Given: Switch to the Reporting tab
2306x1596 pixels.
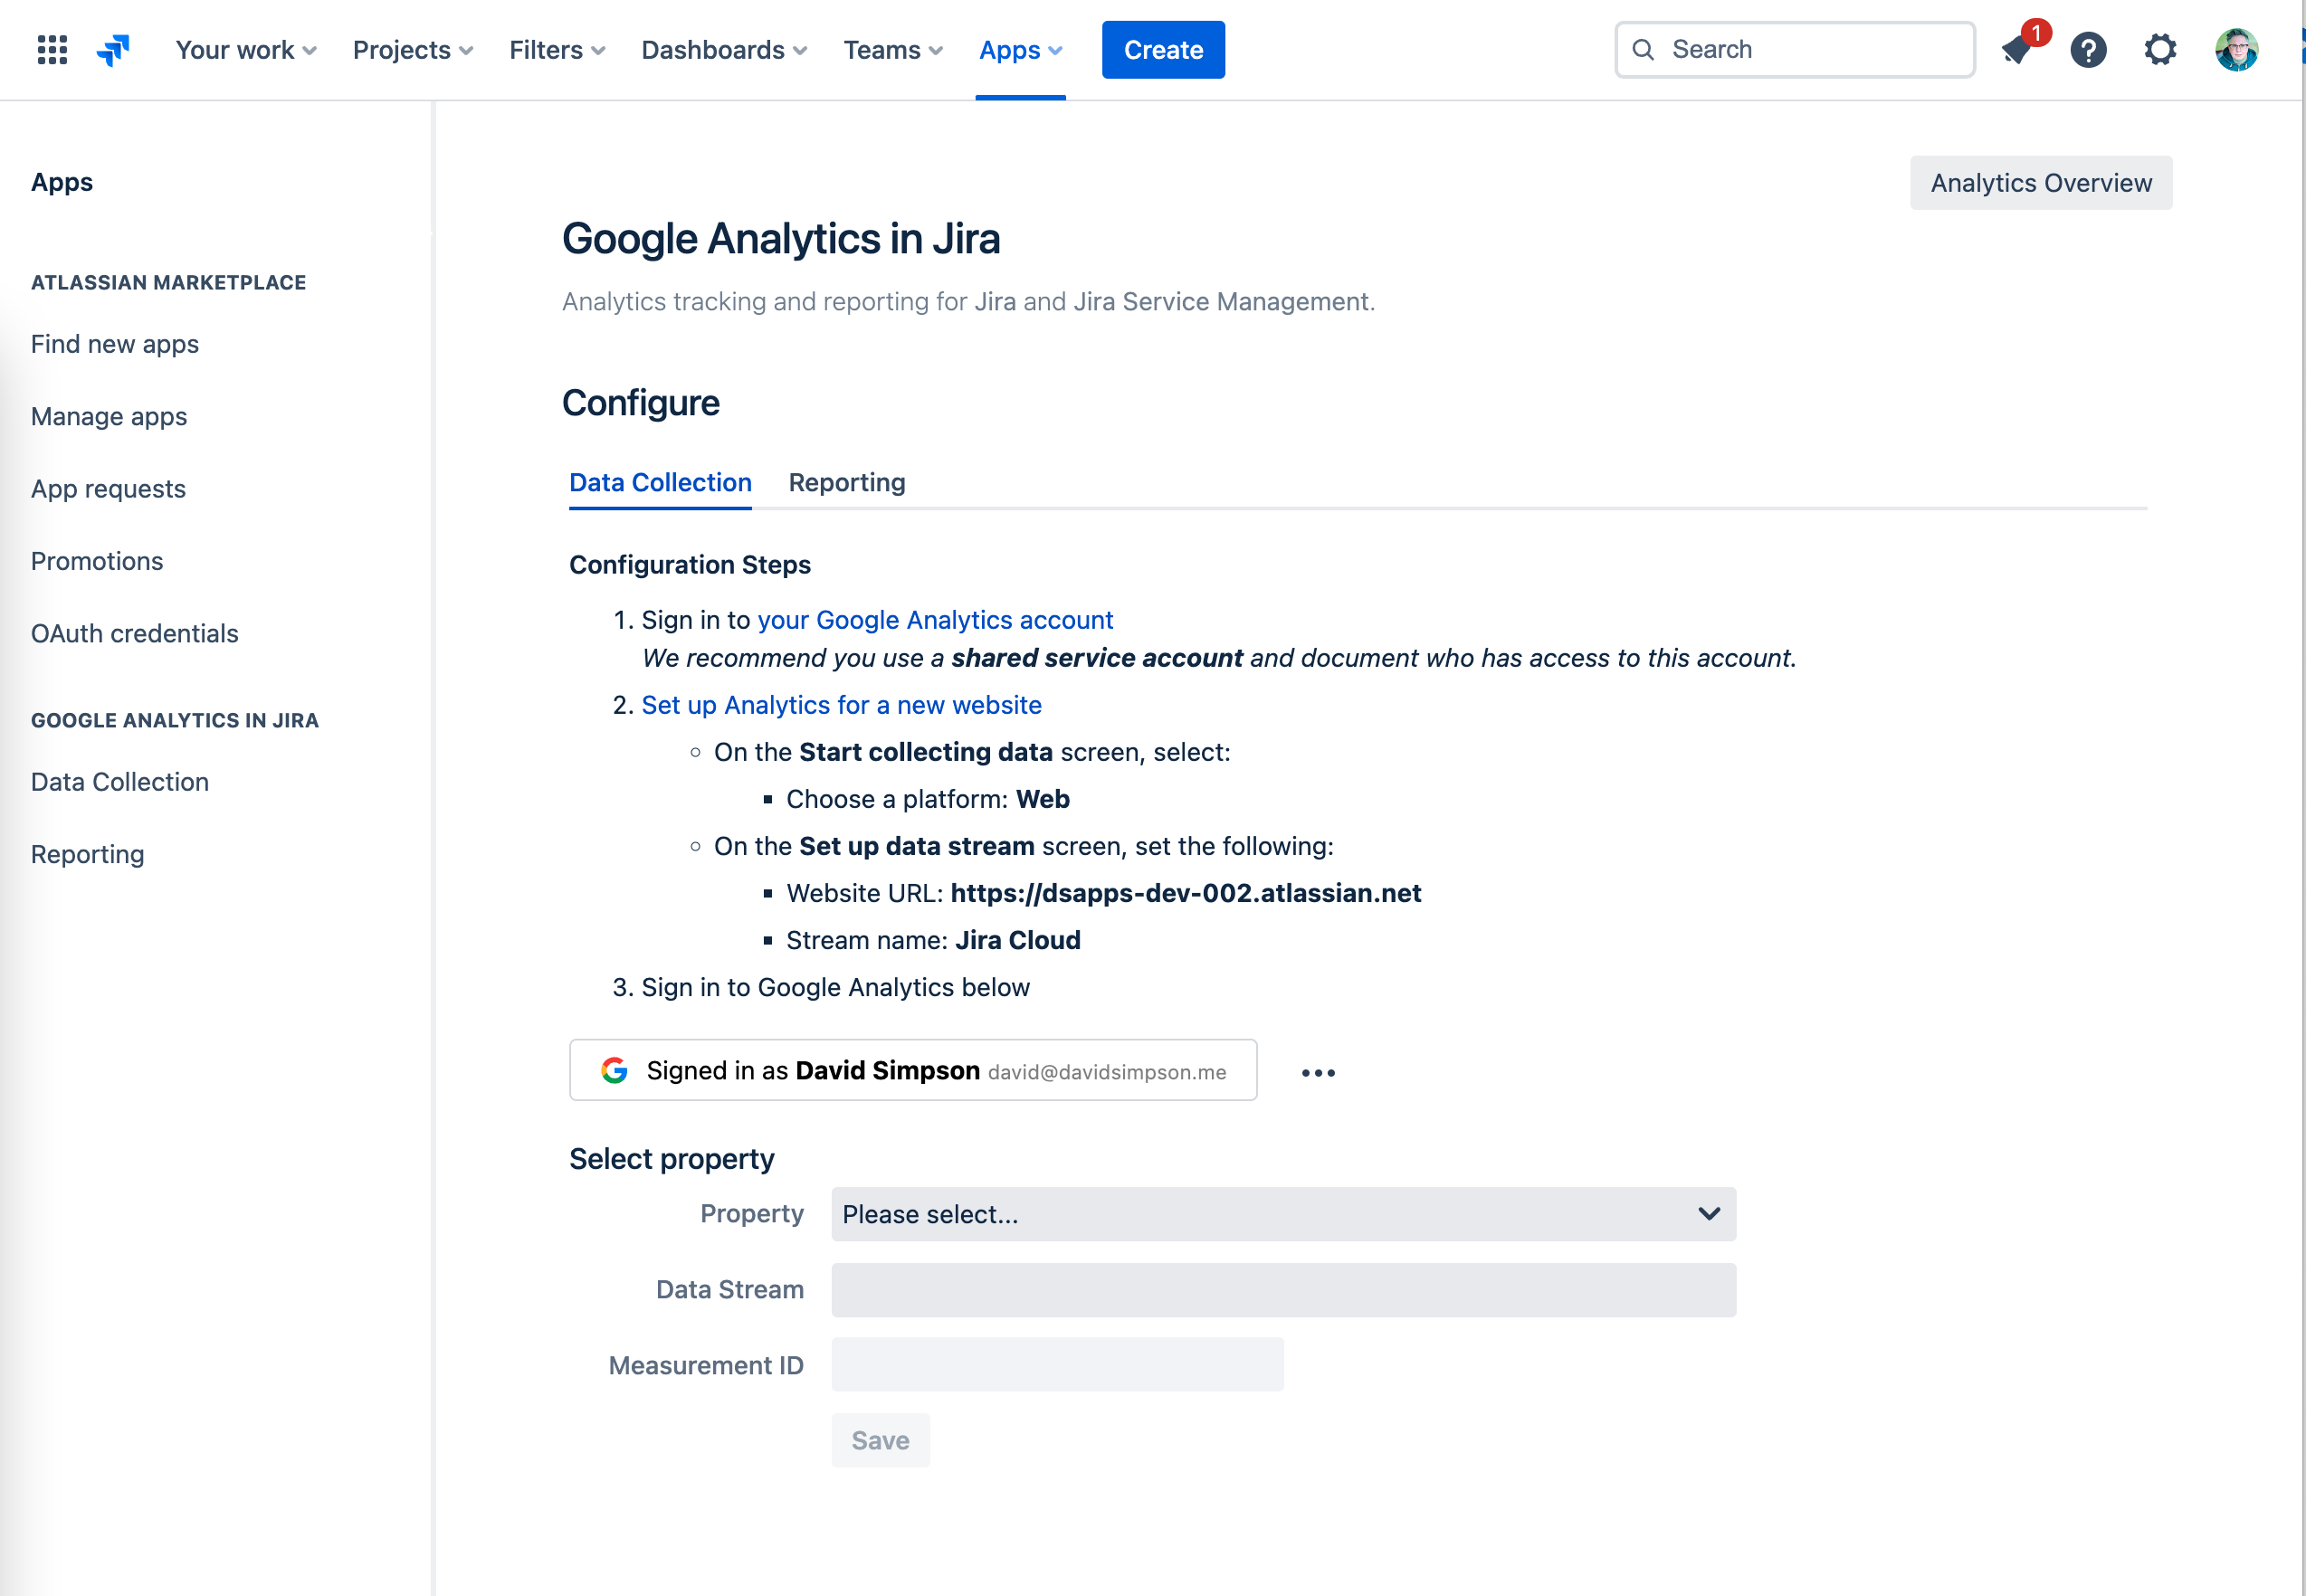Looking at the screenshot, I should point(847,483).
